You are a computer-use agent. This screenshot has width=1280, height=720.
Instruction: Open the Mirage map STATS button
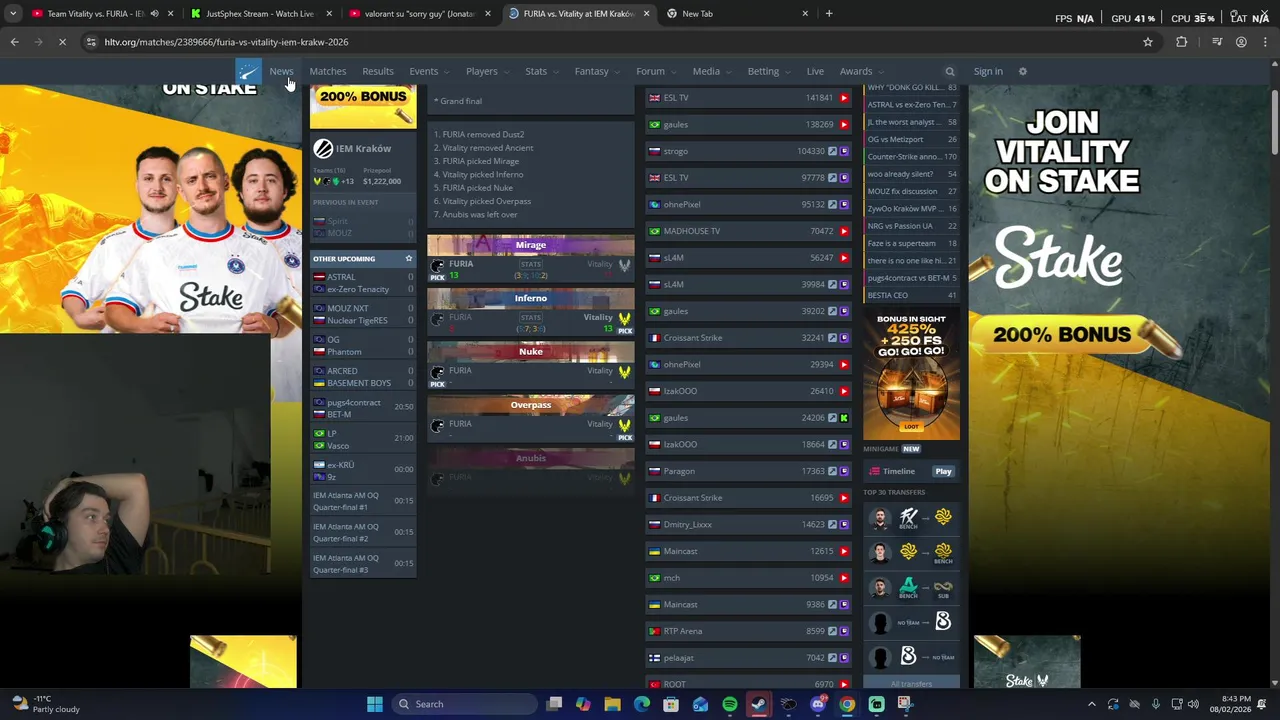coord(530,264)
